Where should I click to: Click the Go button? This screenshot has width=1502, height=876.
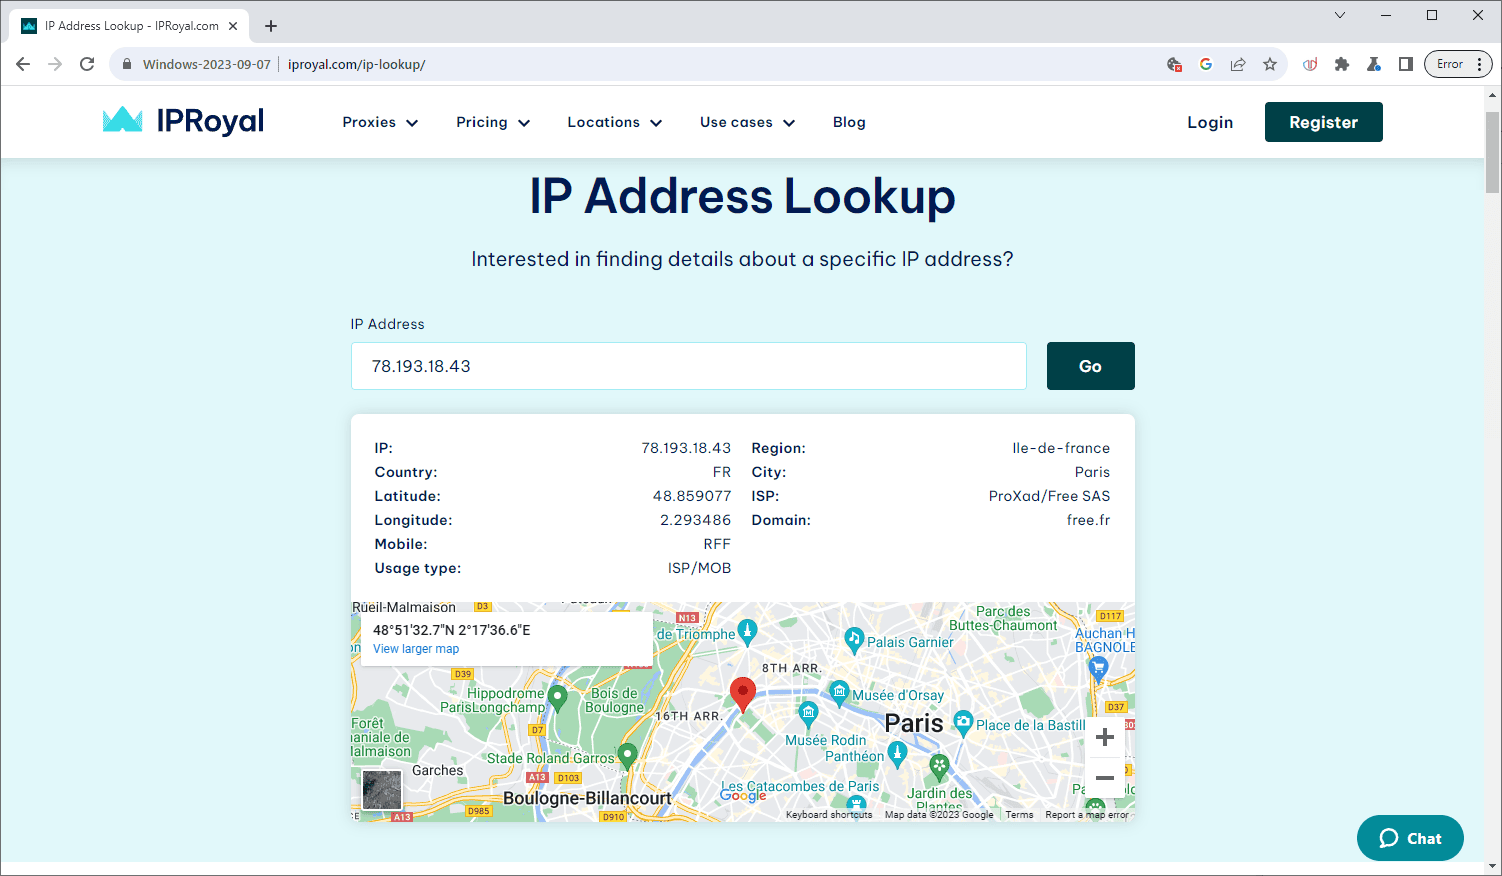(x=1090, y=366)
